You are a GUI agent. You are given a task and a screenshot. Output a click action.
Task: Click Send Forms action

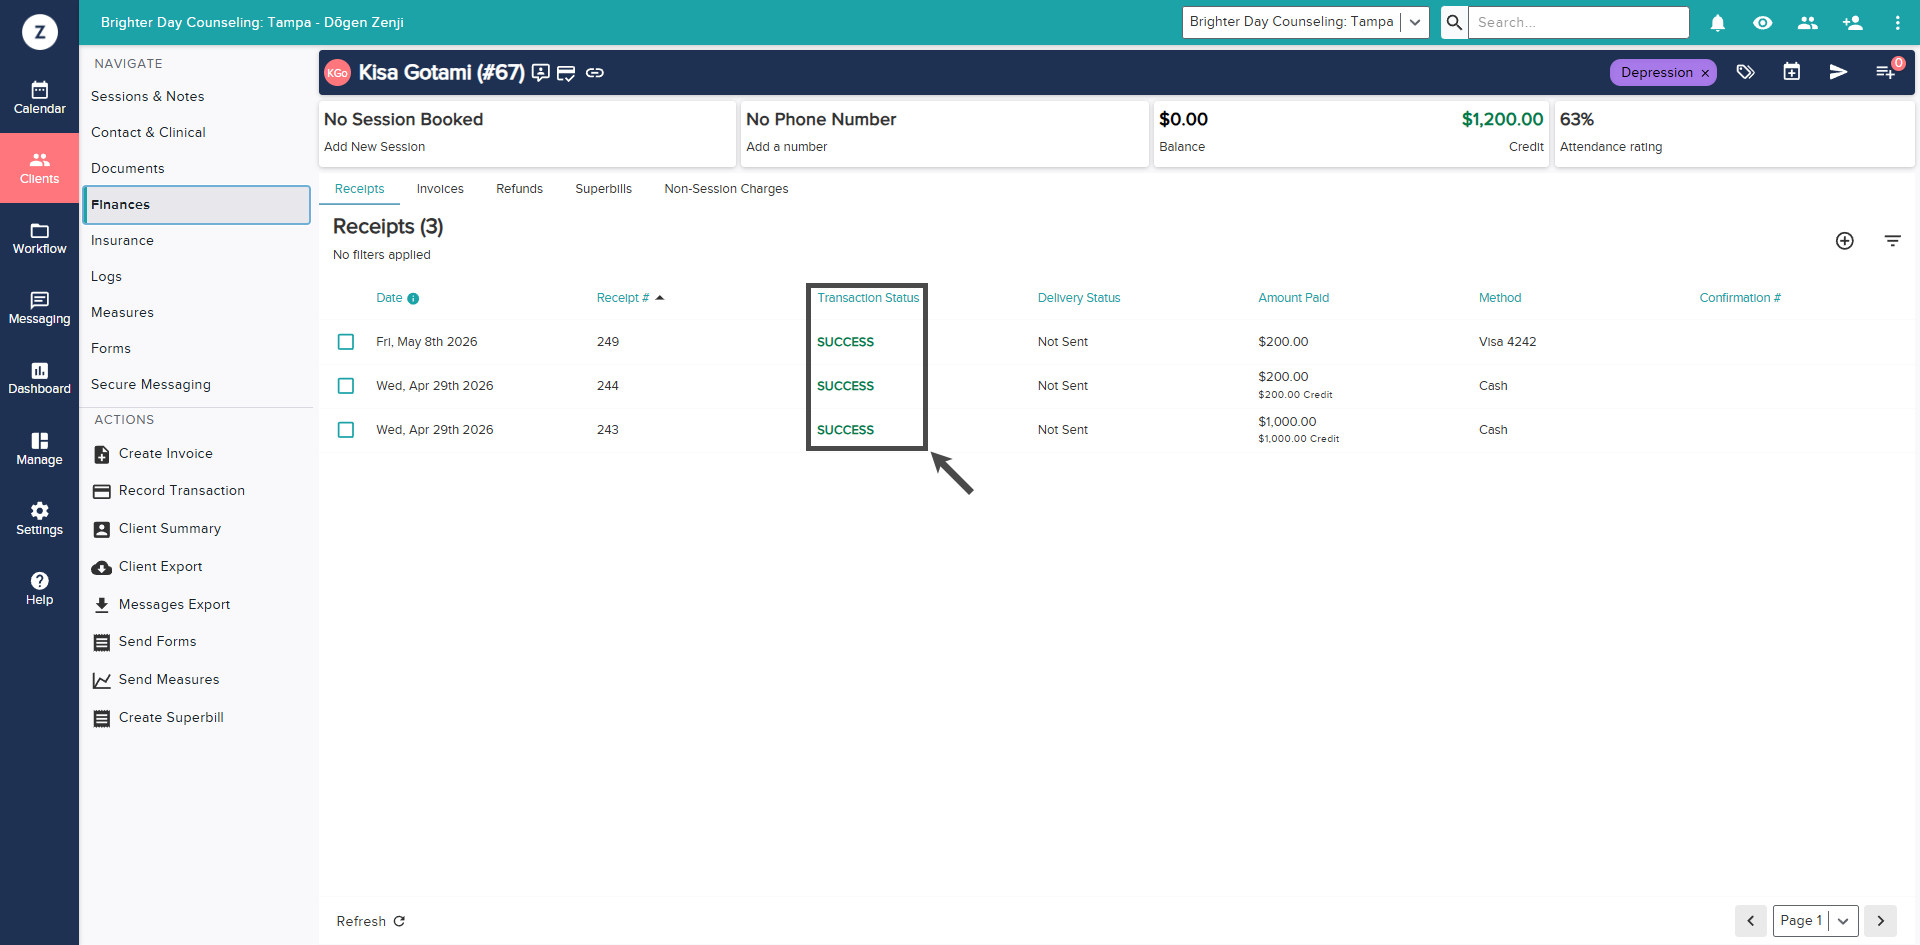click(x=145, y=642)
